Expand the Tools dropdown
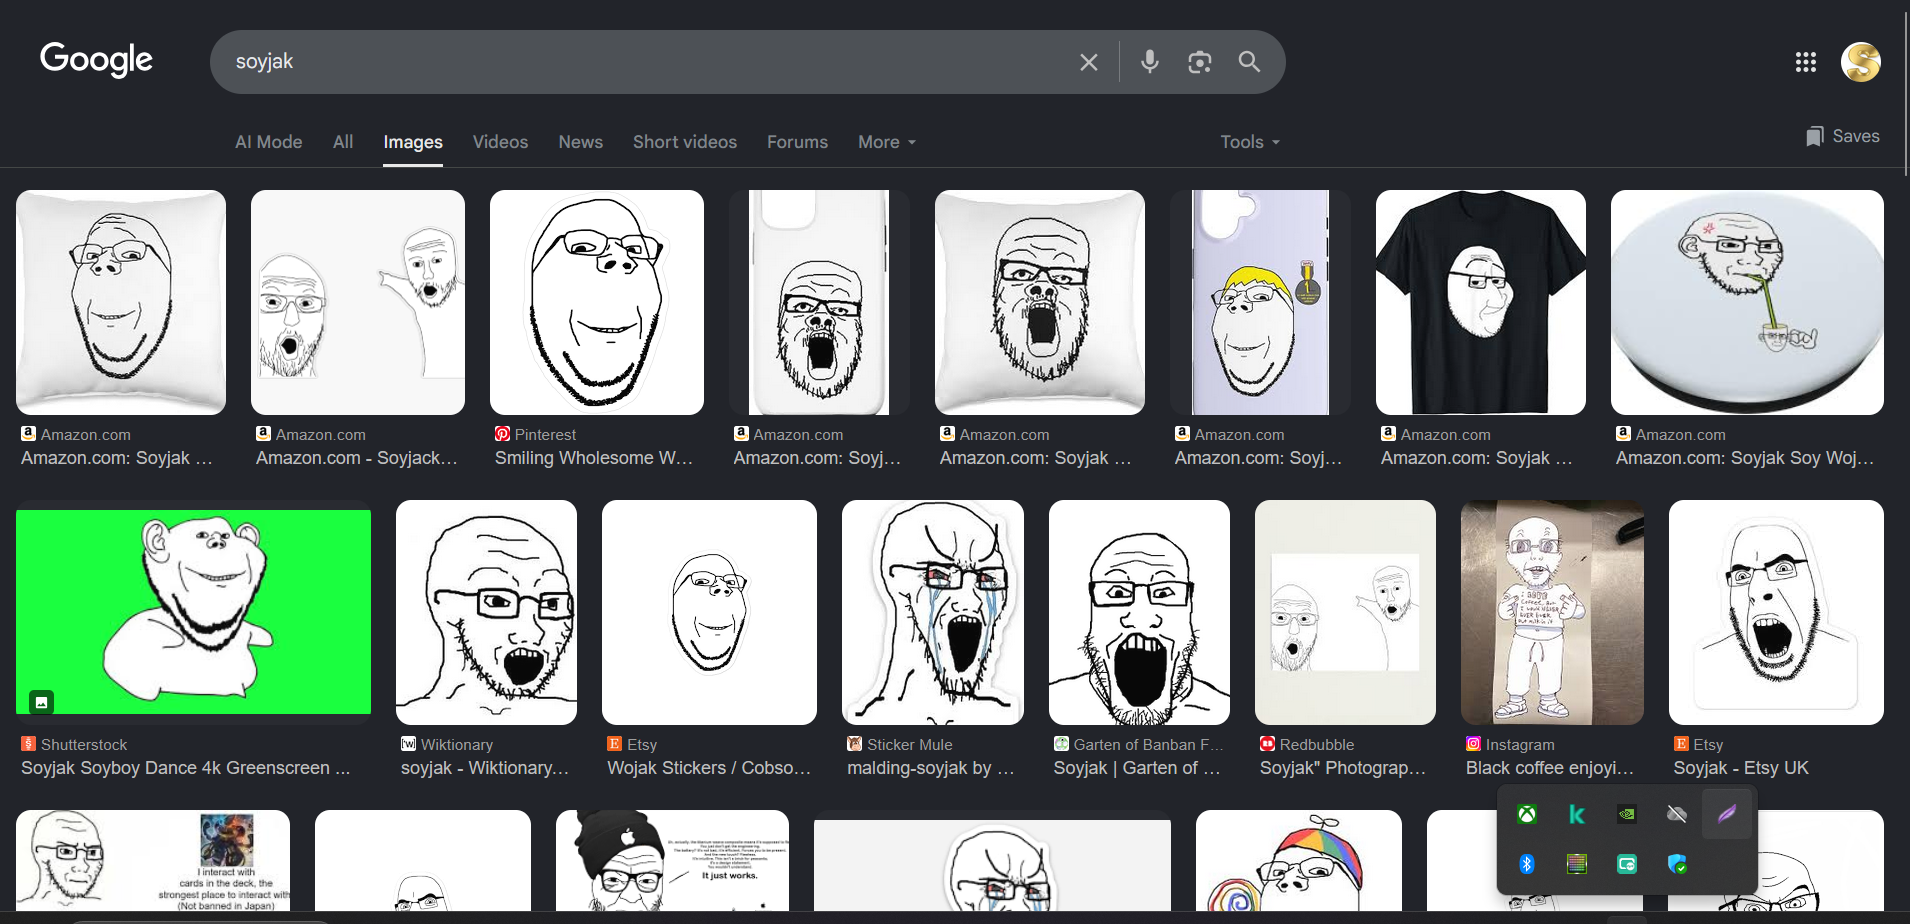Image resolution: width=1910 pixels, height=924 pixels. tap(1249, 142)
